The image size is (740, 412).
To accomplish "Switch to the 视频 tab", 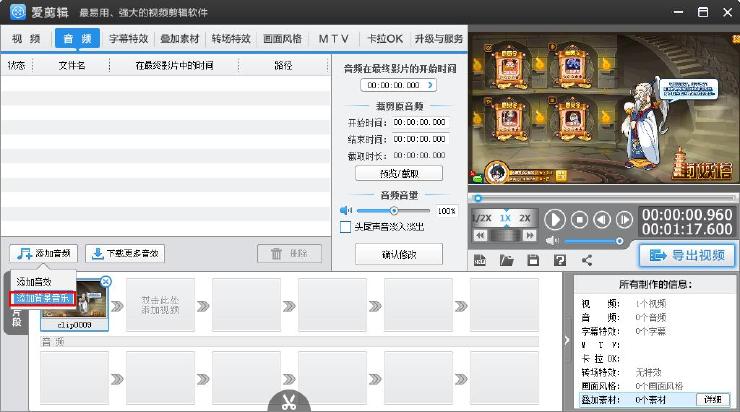I will (26, 39).
